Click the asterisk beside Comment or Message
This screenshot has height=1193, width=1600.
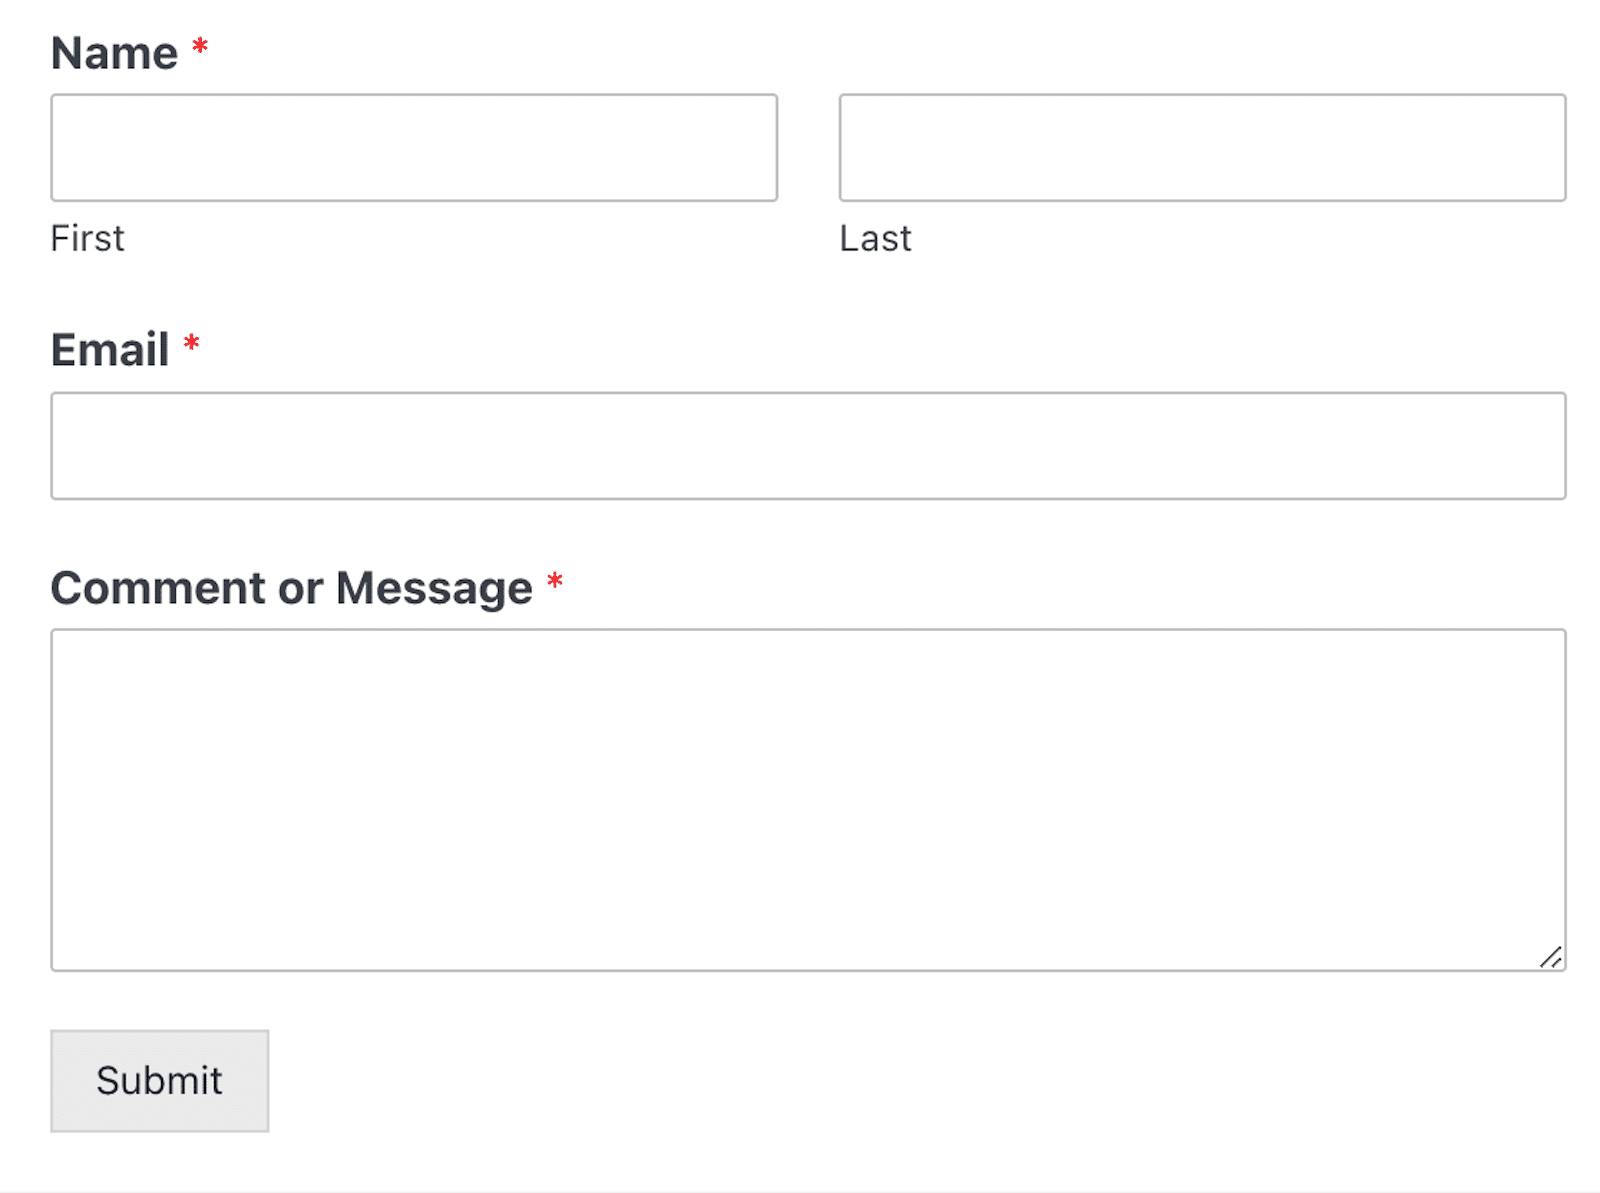554,579
